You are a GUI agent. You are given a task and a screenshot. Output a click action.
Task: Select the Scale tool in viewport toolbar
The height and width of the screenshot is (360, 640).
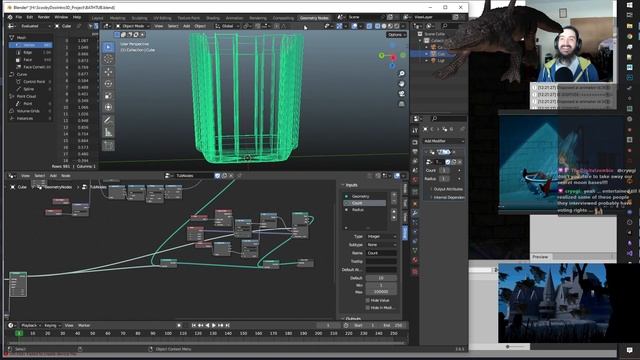108,96
